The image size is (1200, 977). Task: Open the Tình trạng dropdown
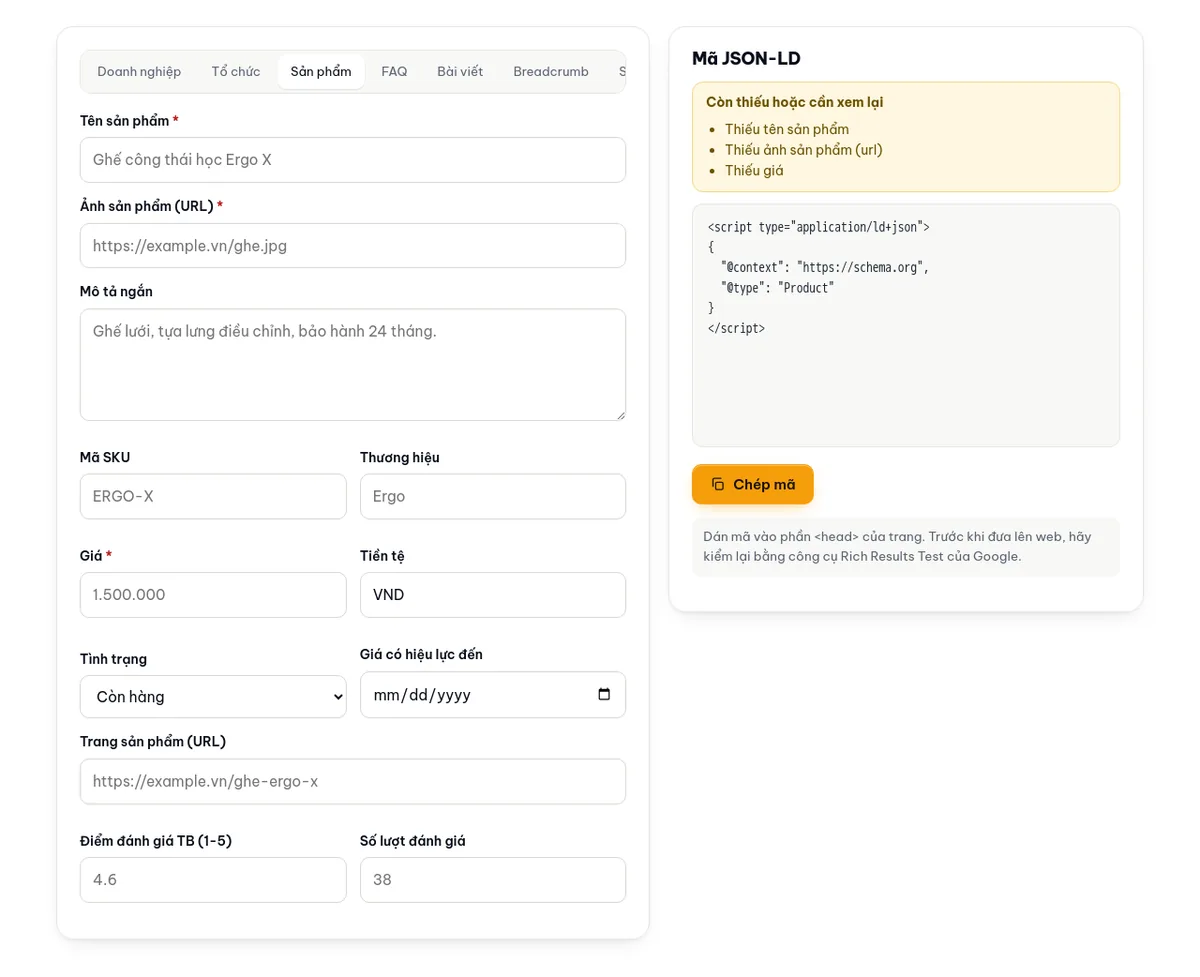(x=213, y=697)
